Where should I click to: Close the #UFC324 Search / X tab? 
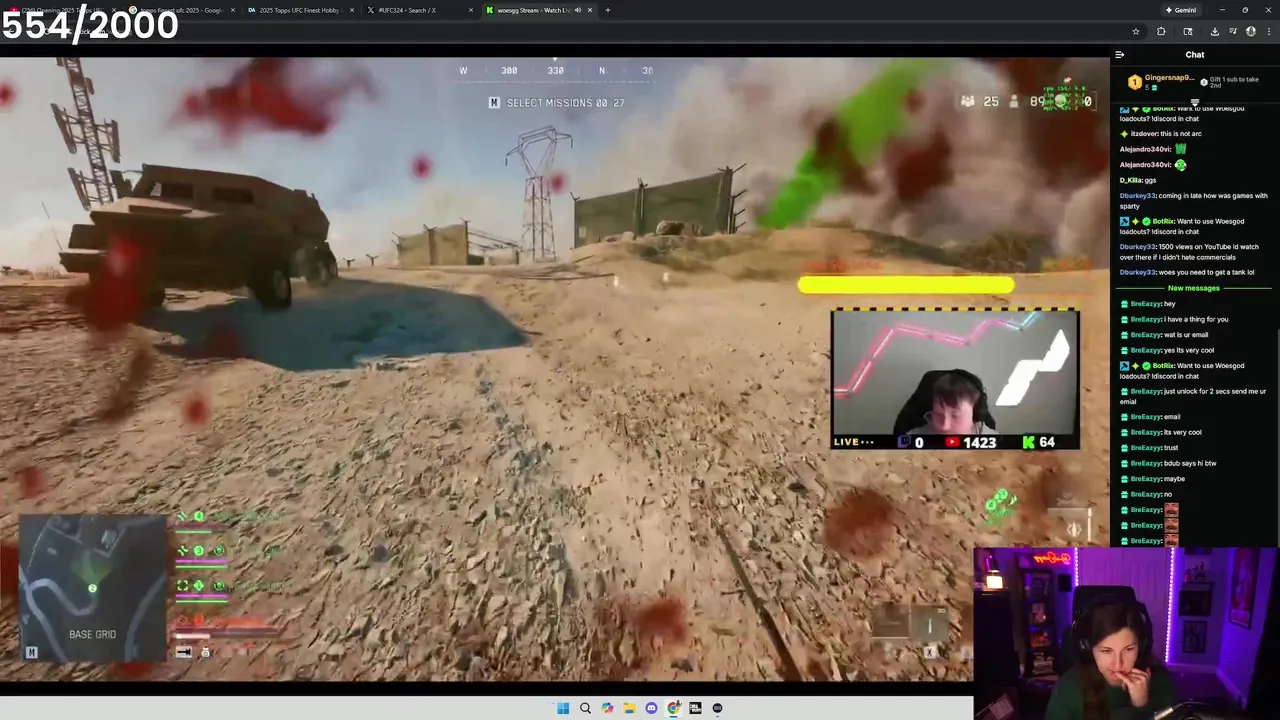(x=471, y=10)
